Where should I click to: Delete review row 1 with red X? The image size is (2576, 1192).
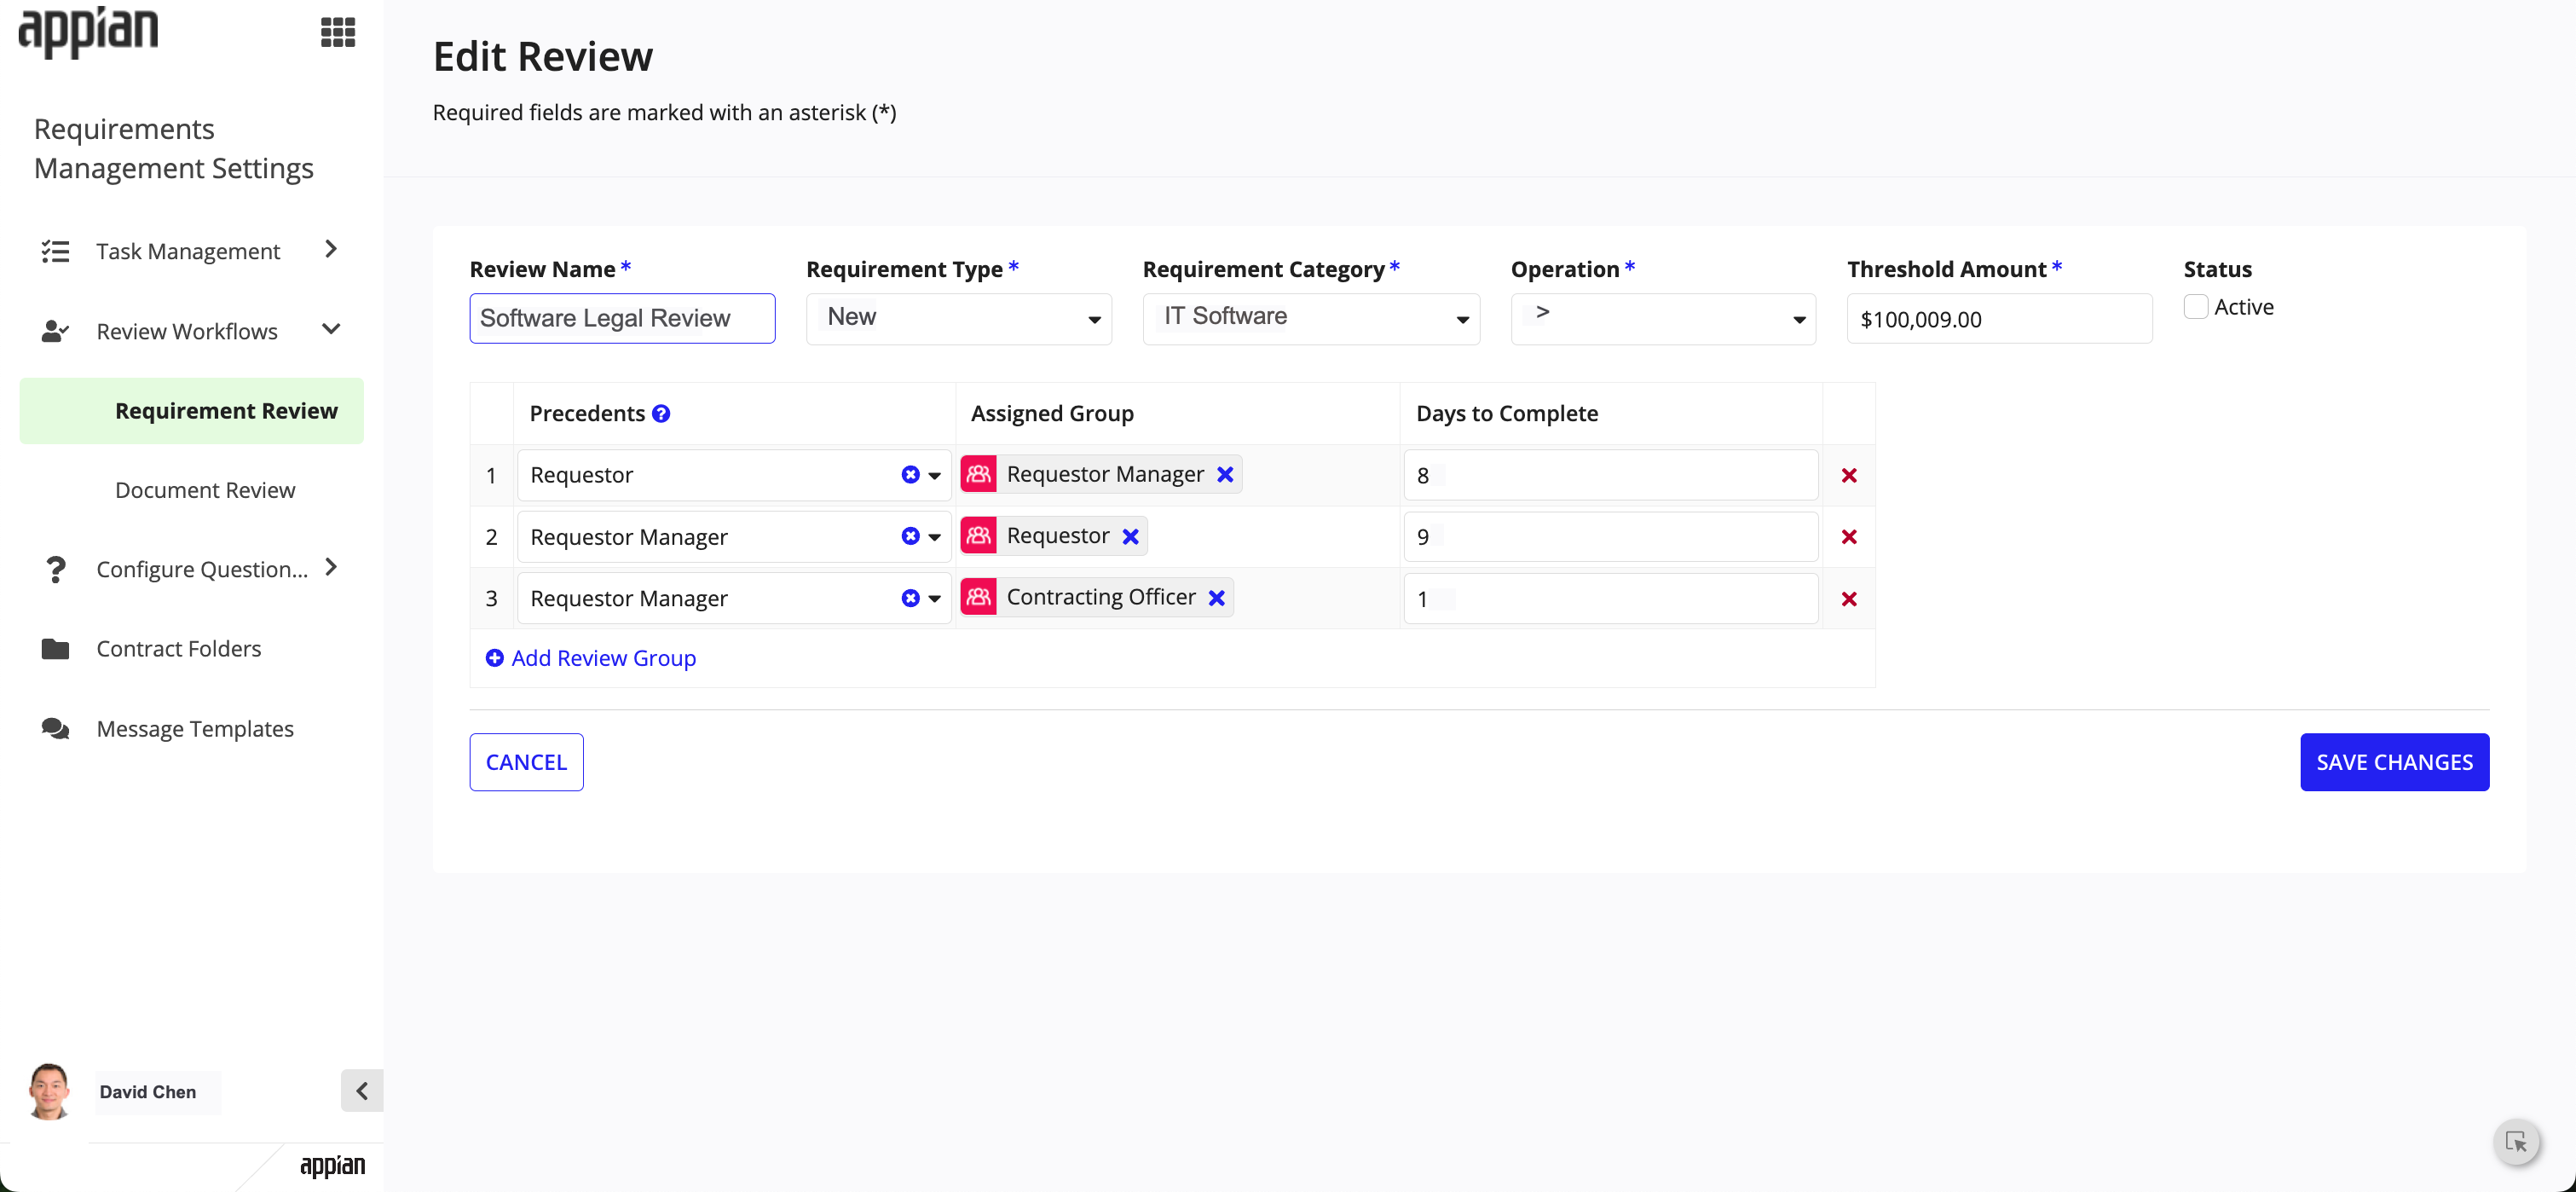1849,475
